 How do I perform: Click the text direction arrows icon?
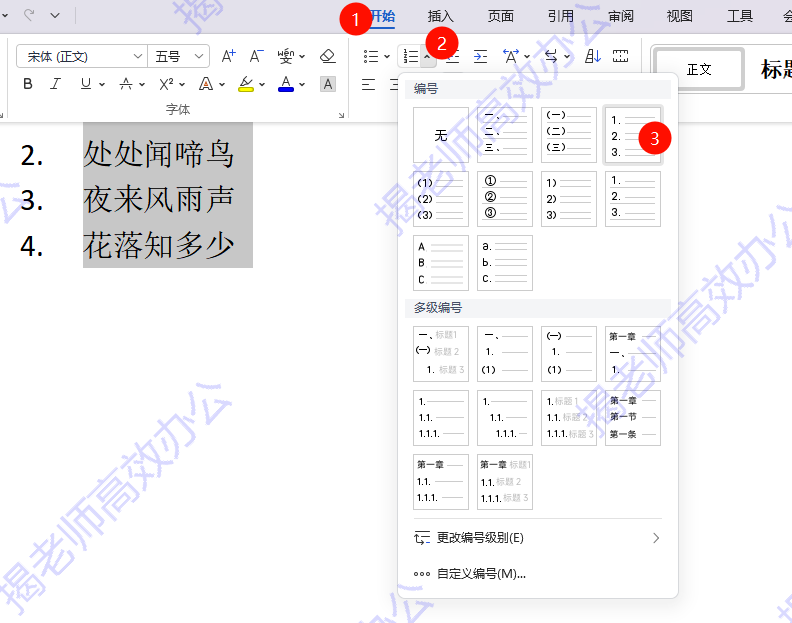[x=551, y=56]
